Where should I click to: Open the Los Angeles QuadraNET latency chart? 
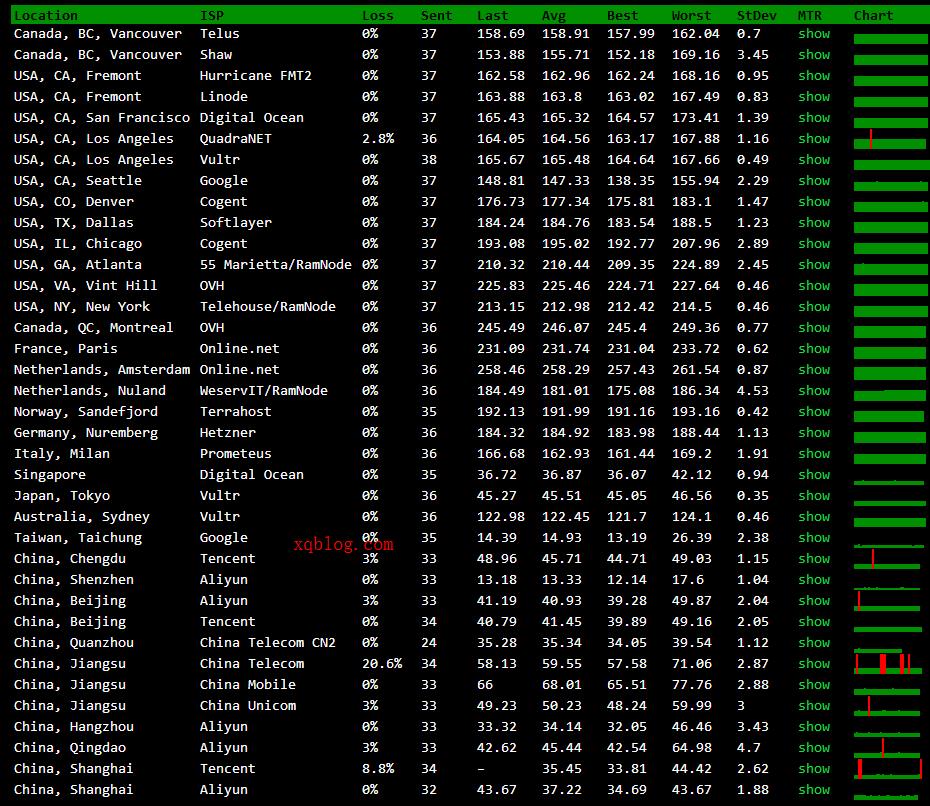890,139
